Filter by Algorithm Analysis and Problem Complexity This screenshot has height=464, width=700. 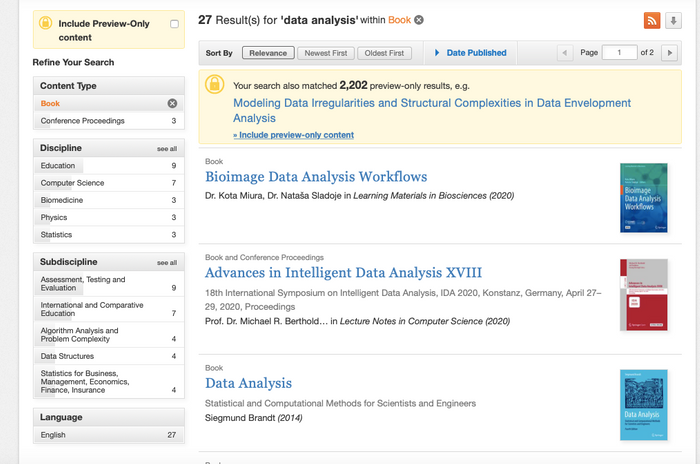(108, 334)
